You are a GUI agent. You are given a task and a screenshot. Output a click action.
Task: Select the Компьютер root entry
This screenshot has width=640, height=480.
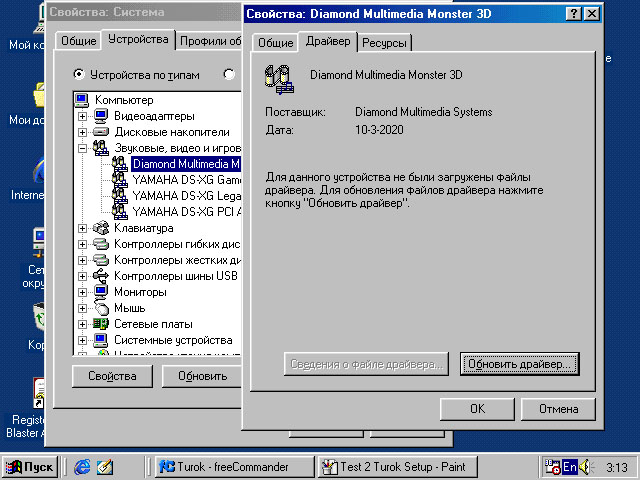coord(124,100)
